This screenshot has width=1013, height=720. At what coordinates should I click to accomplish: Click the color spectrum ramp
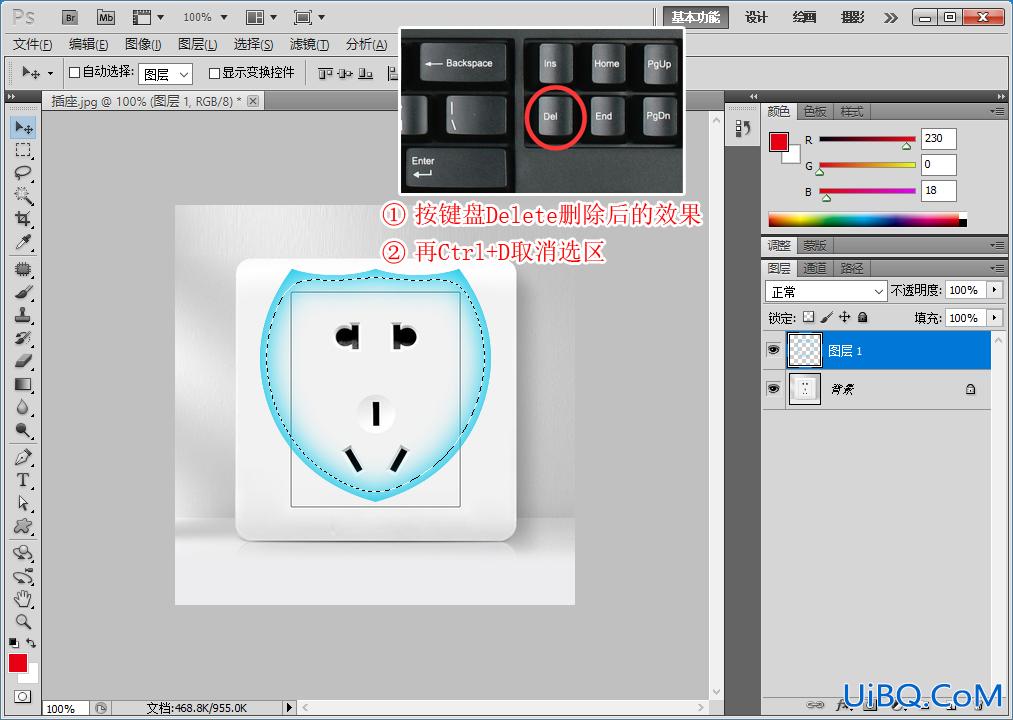(x=867, y=220)
